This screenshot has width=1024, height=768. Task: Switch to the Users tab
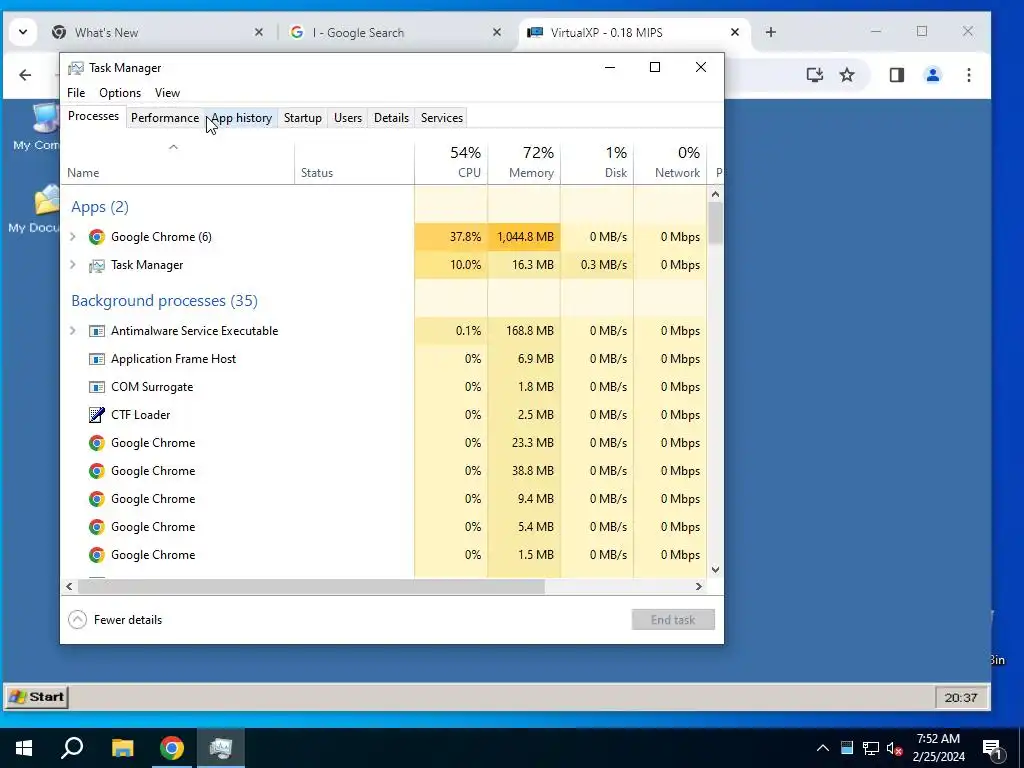(348, 118)
